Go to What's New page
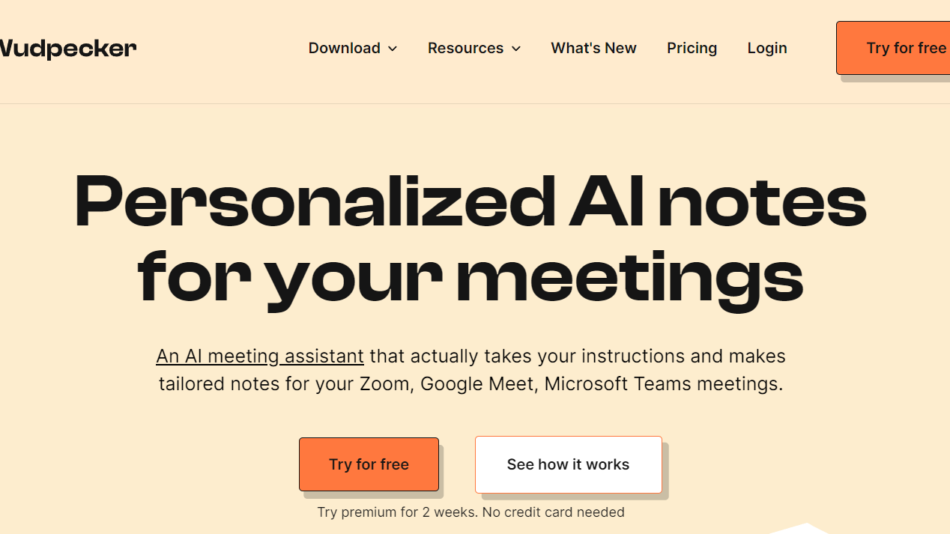Image resolution: width=950 pixels, height=534 pixels. click(593, 48)
